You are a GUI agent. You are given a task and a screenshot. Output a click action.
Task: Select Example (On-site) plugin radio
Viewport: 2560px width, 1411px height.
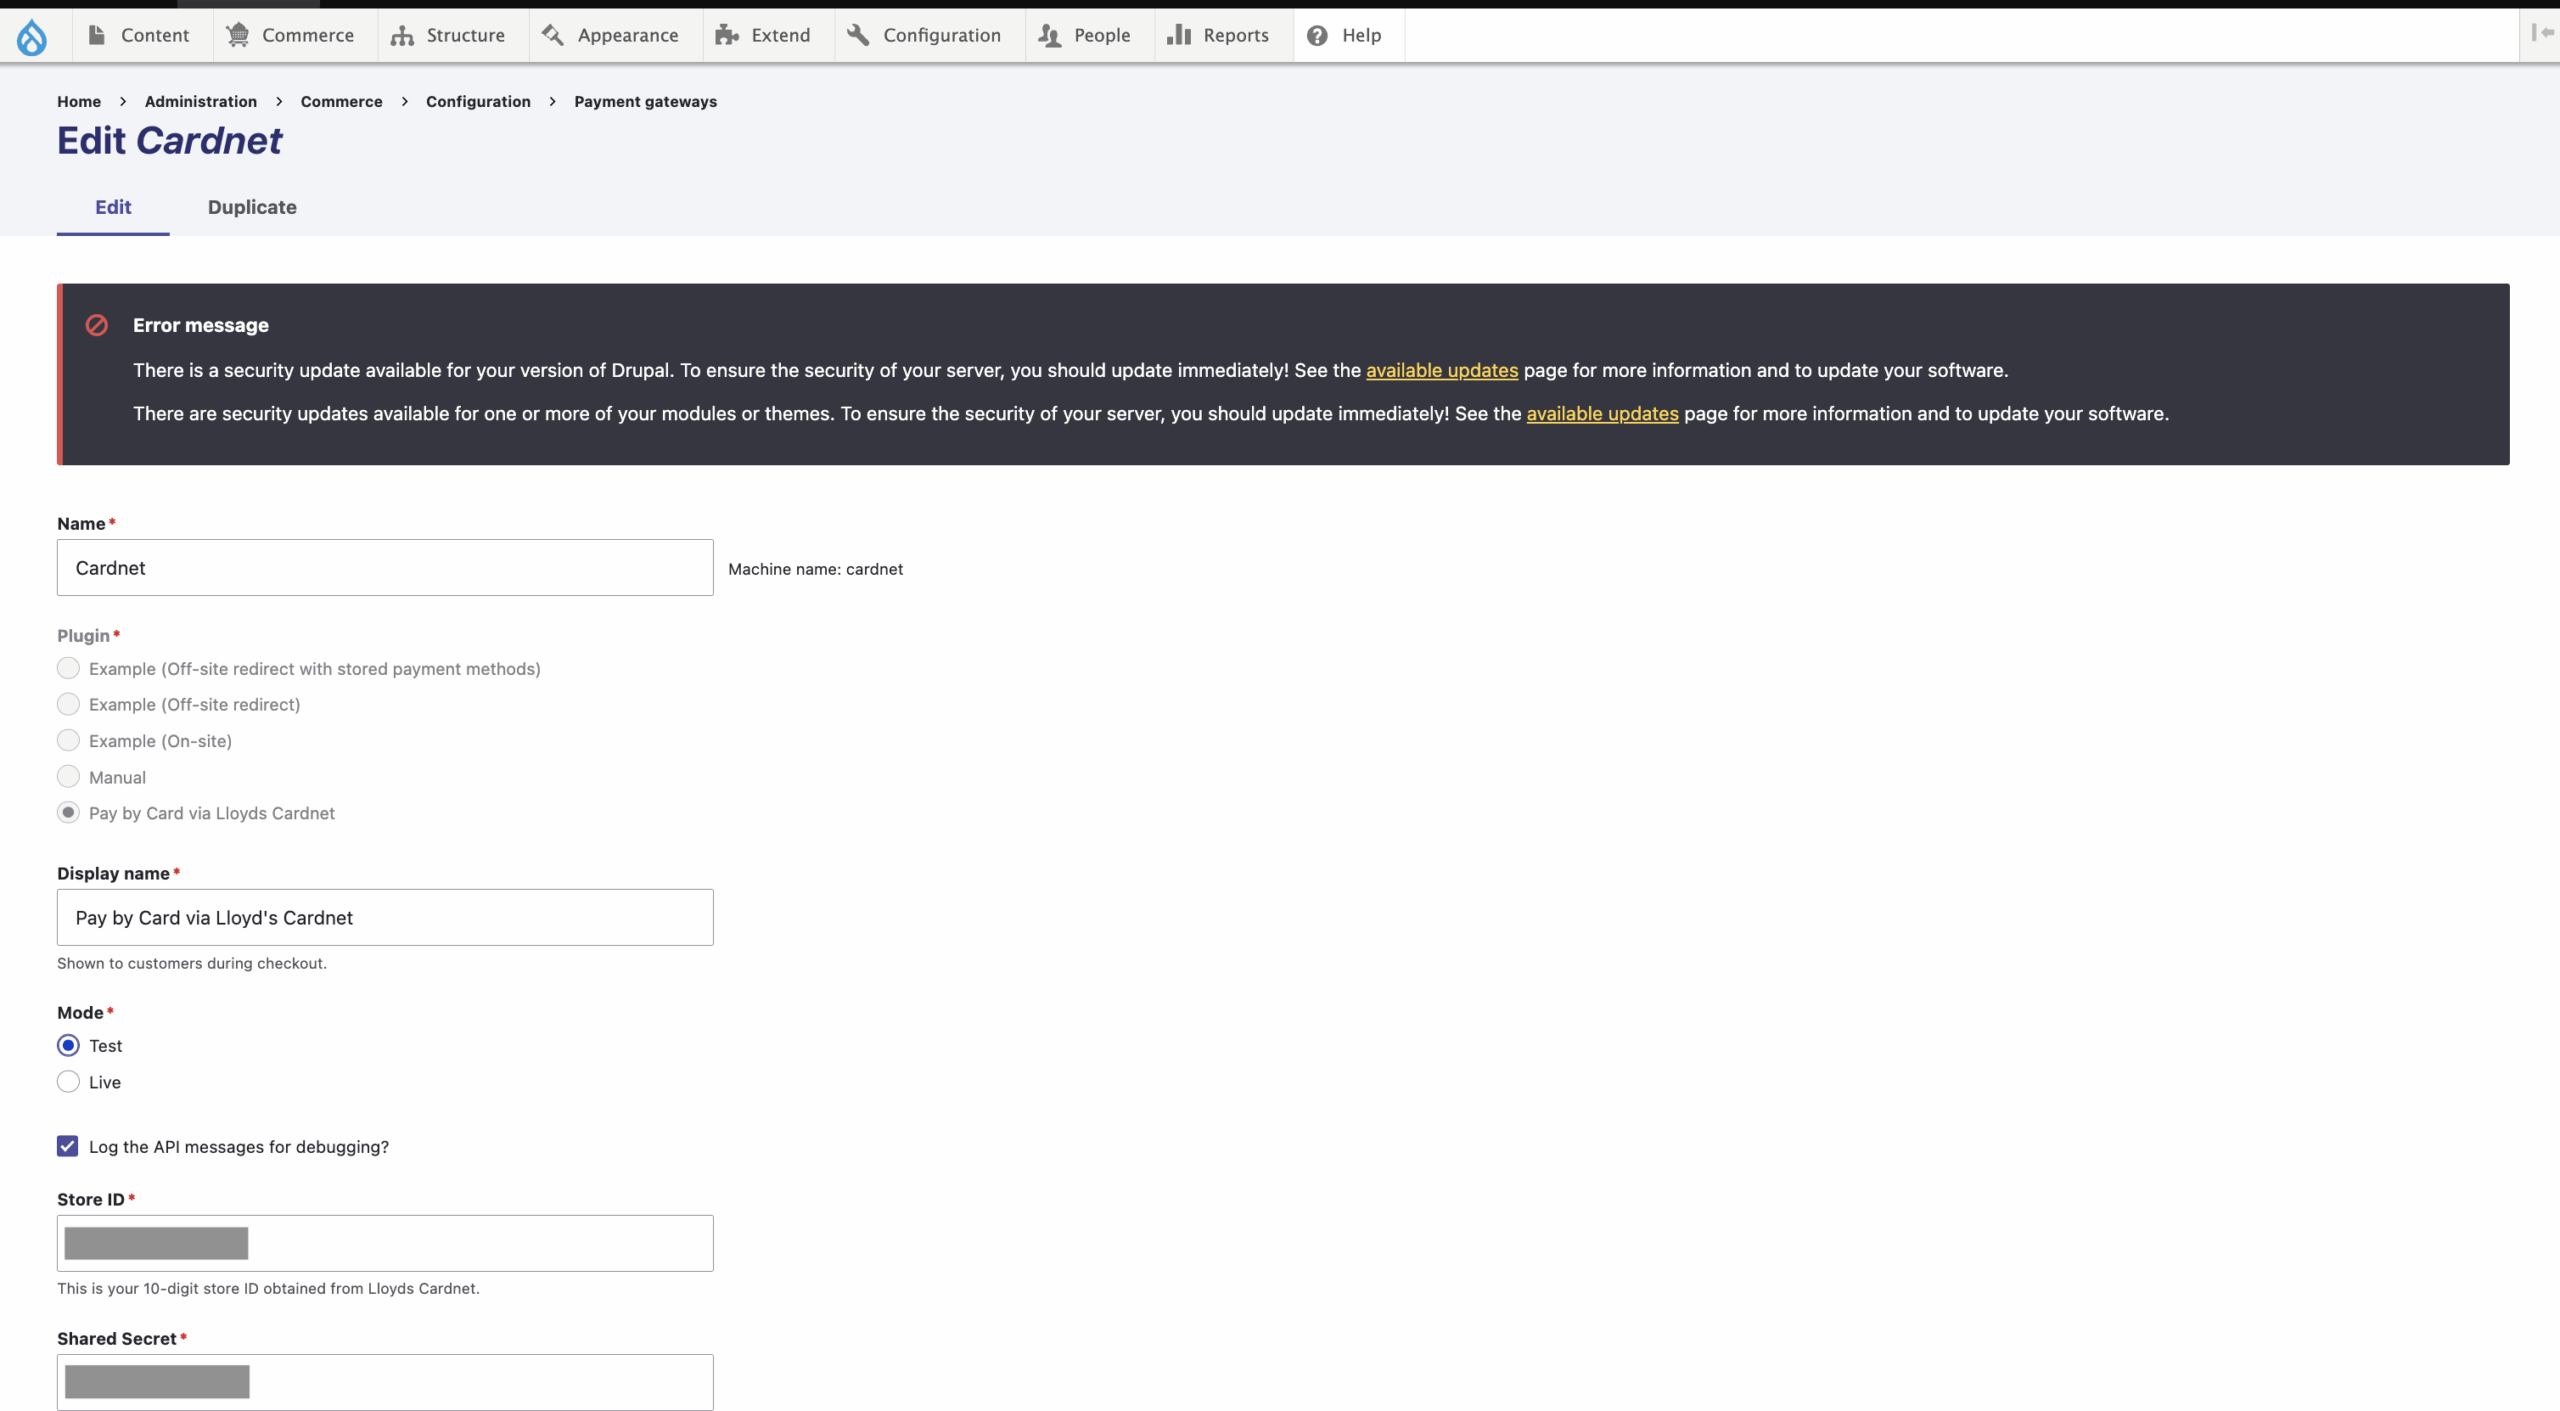(68, 740)
